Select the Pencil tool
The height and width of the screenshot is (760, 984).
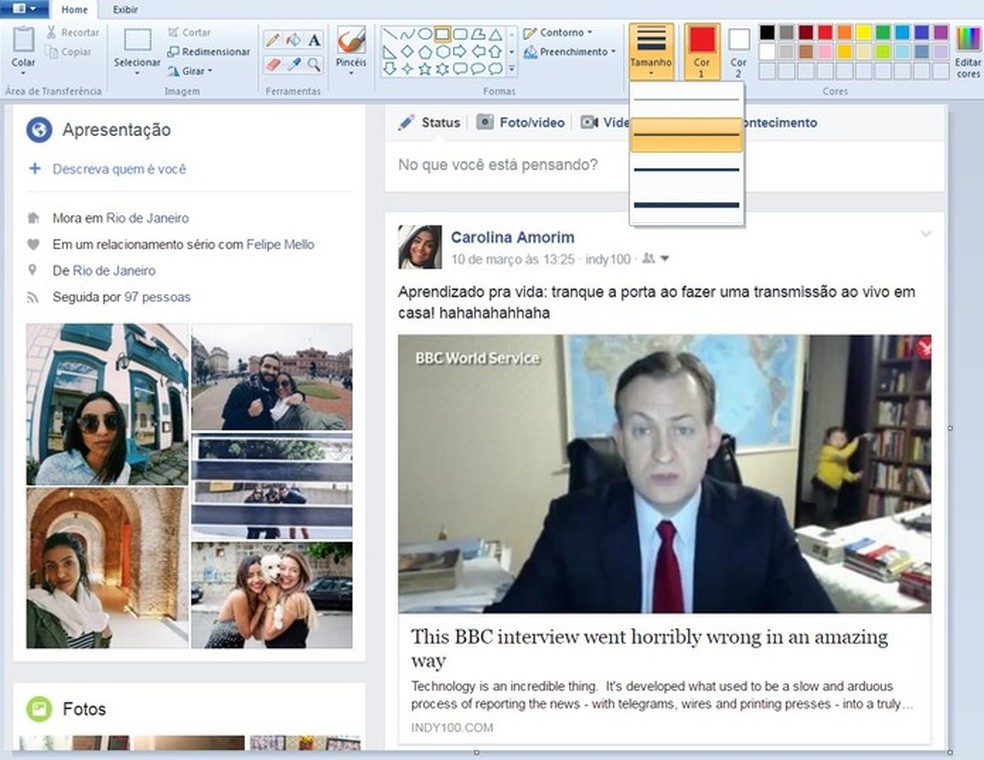(272, 40)
